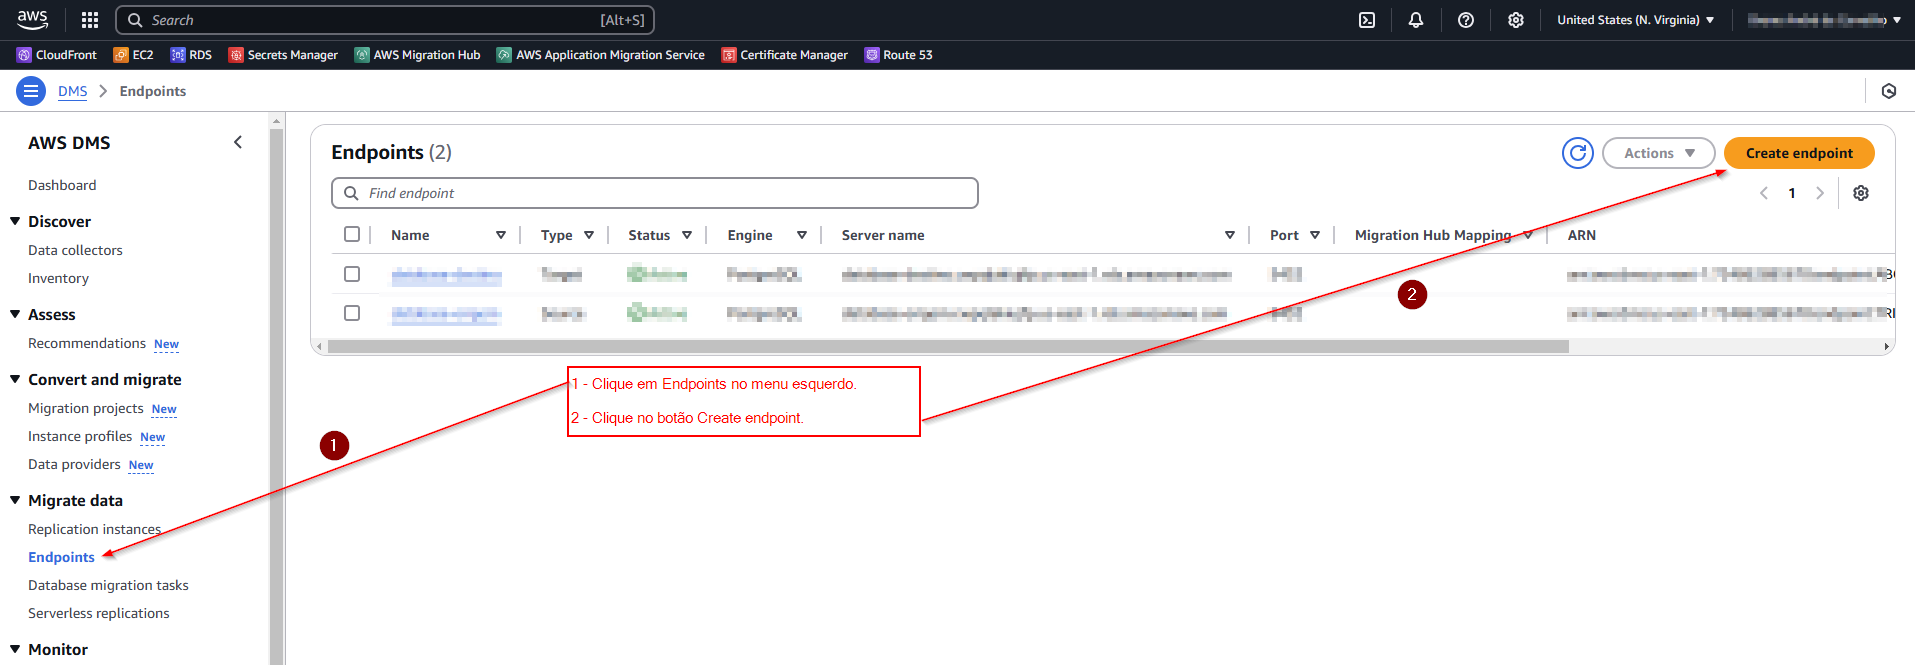The image size is (1915, 665).
Task: Click the Find endpoint search field
Action: pyautogui.click(x=655, y=193)
